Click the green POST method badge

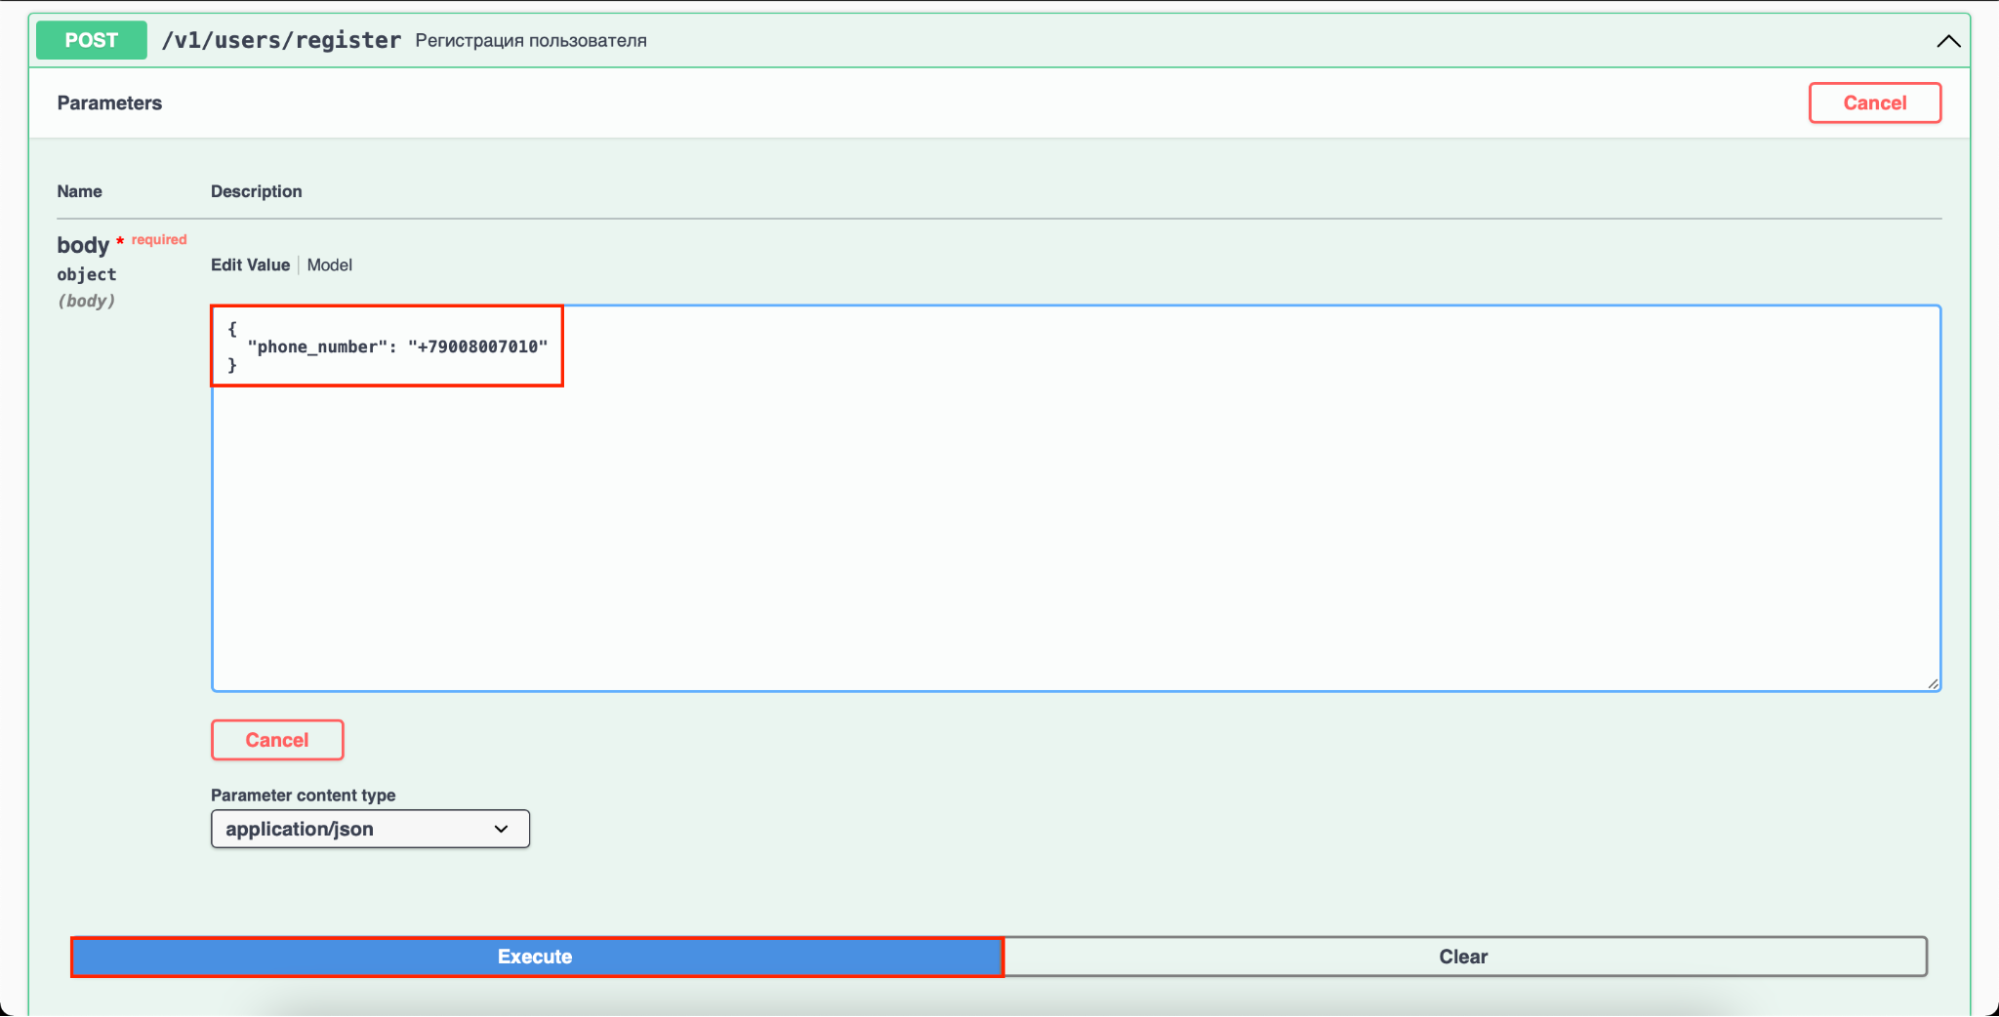click(x=91, y=40)
